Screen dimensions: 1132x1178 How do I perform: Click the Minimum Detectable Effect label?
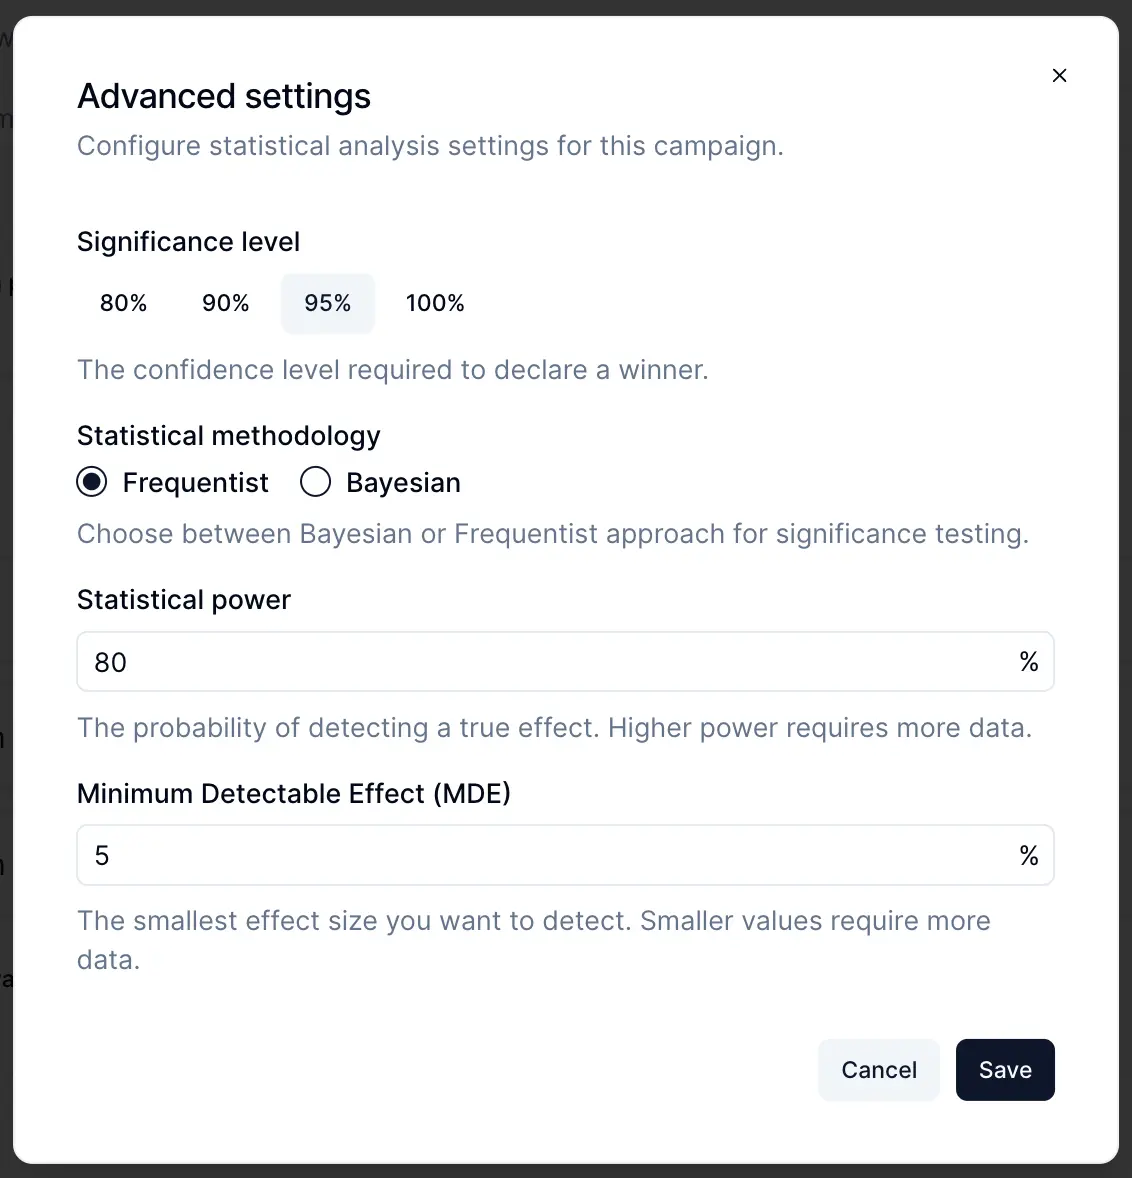pos(294,794)
